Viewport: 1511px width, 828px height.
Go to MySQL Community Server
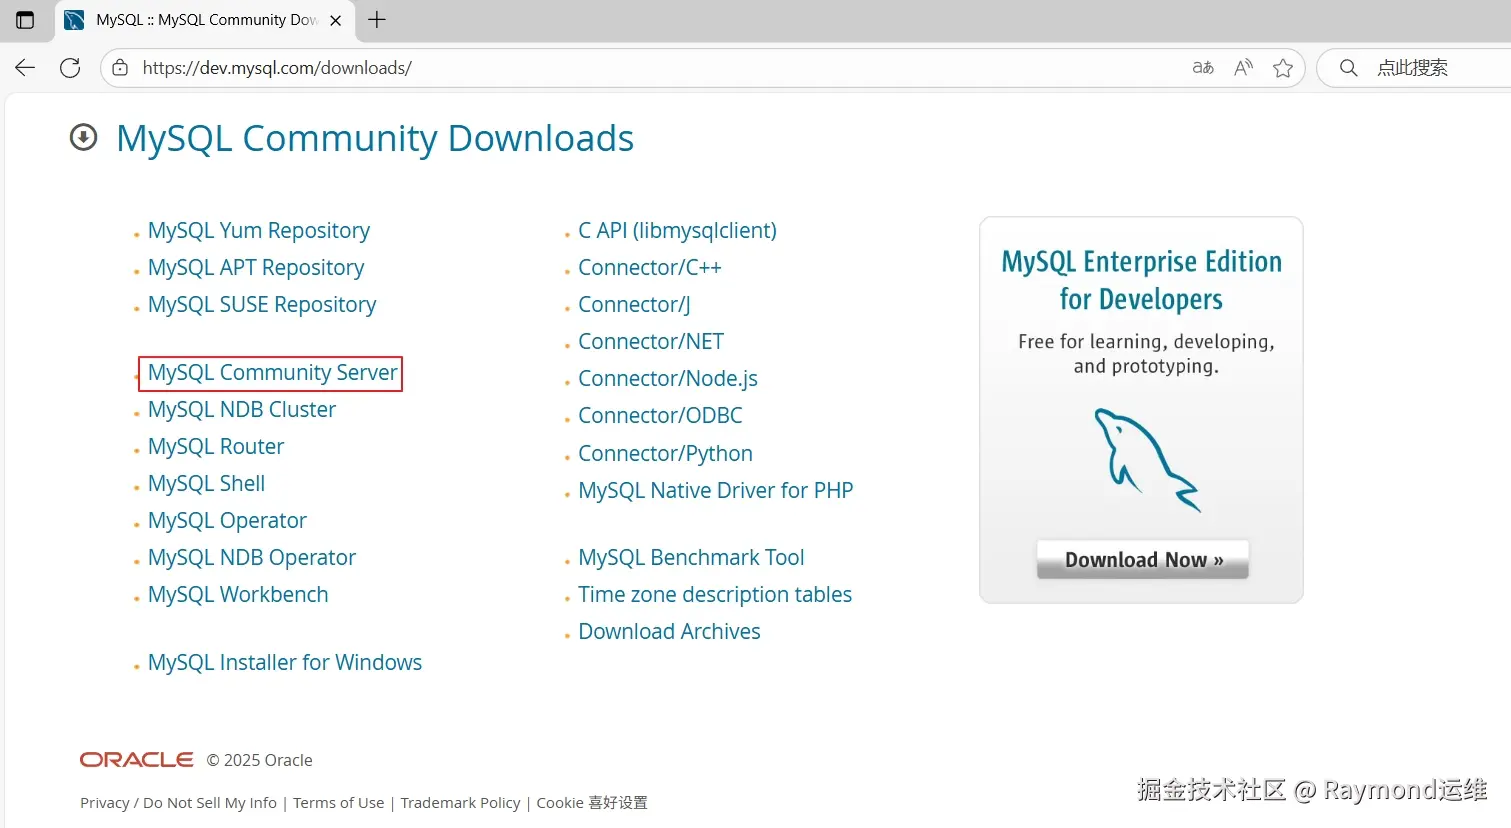coord(273,372)
